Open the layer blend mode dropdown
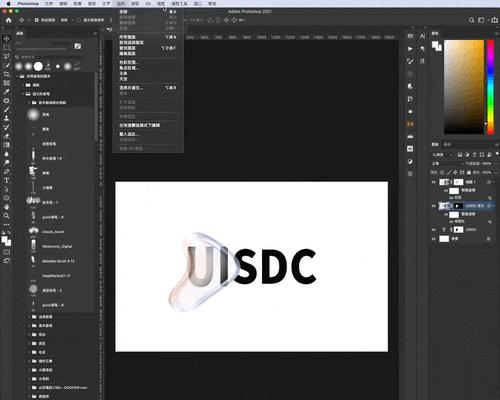Image resolution: width=500 pixels, height=400 pixels. pos(448,164)
